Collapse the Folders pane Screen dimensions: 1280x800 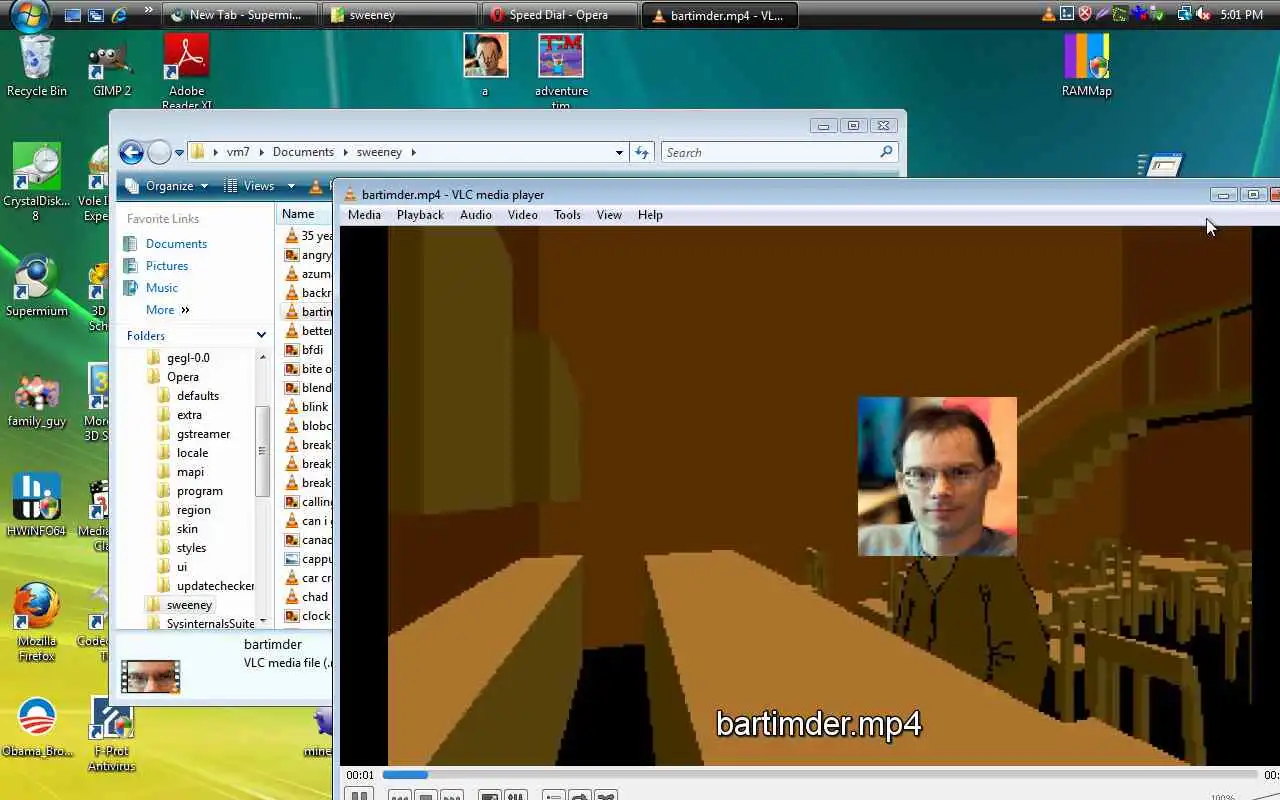point(261,336)
